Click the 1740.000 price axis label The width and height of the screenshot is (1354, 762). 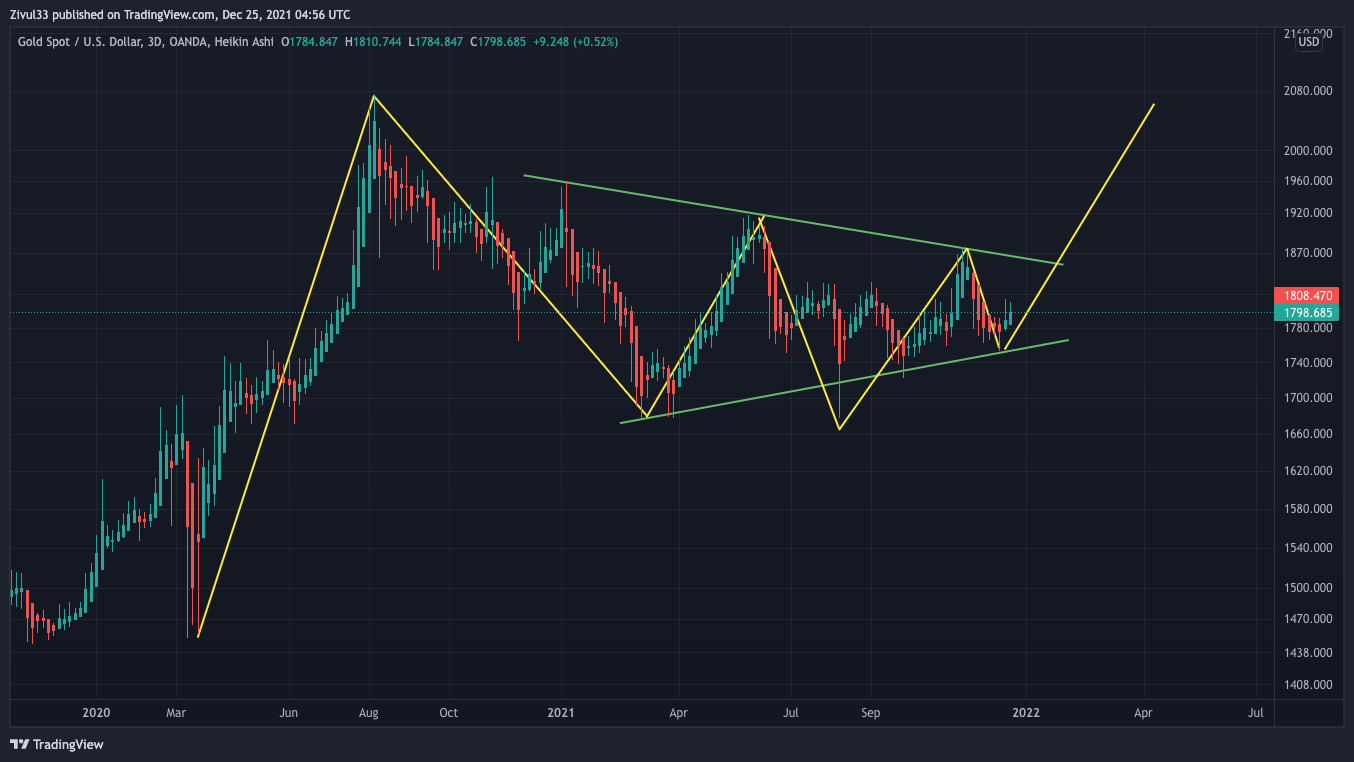pyautogui.click(x=1308, y=363)
